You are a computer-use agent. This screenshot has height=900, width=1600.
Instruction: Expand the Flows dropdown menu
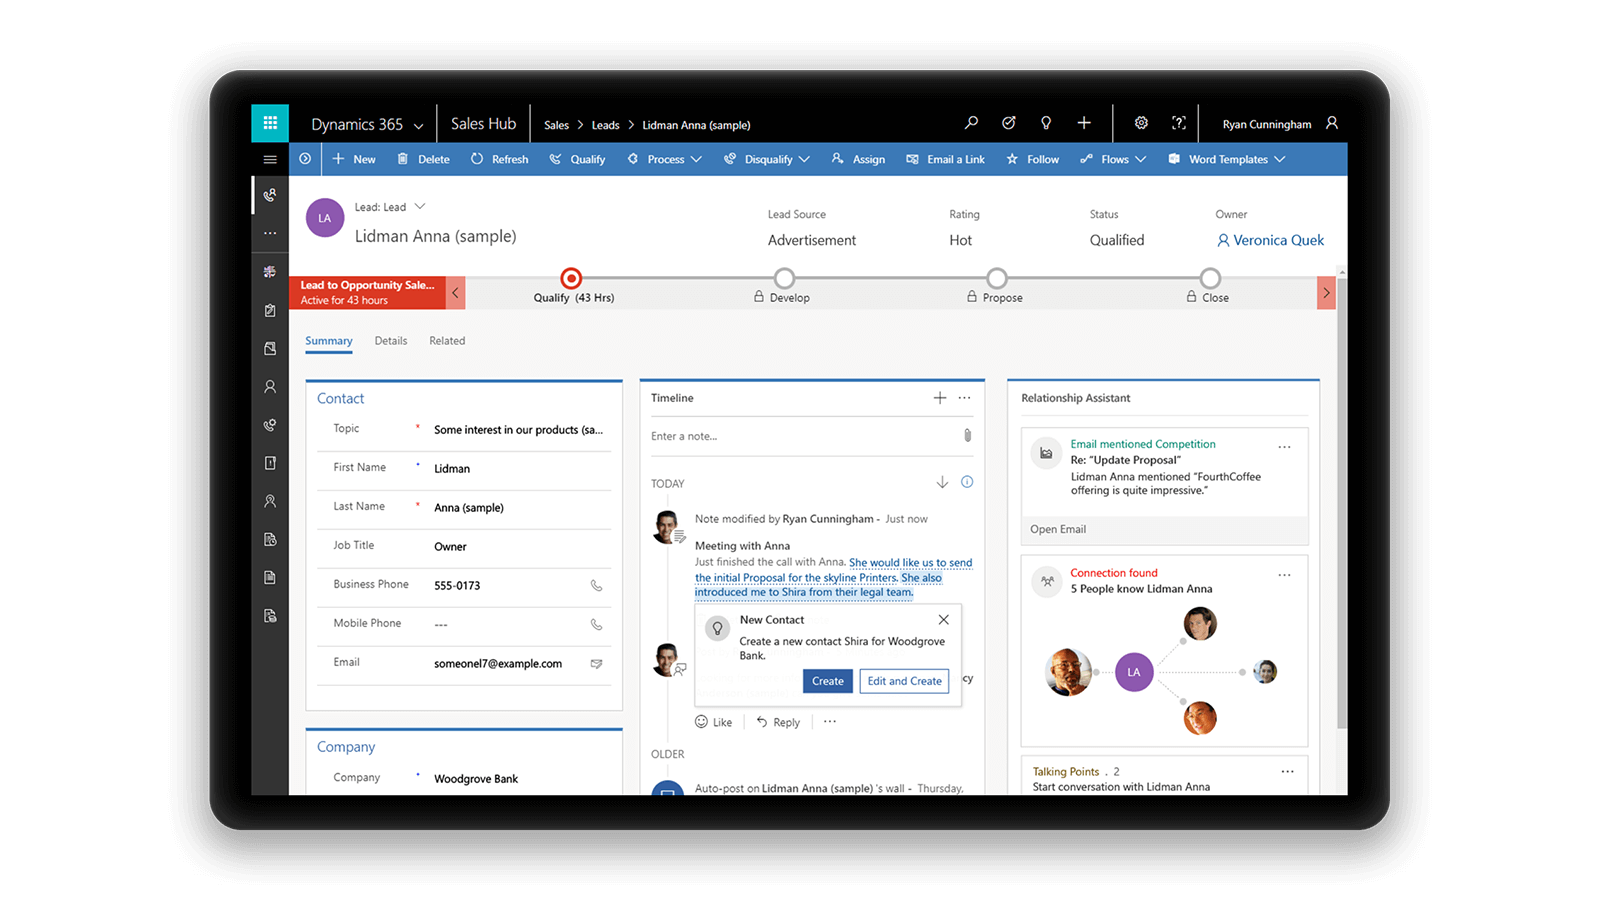pyautogui.click(x=1140, y=159)
